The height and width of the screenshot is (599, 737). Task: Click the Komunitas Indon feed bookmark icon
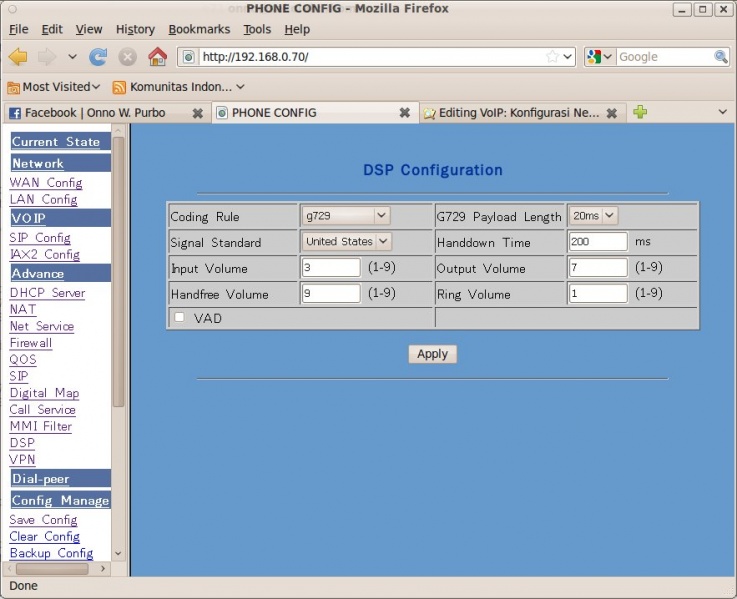pos(119,87)
